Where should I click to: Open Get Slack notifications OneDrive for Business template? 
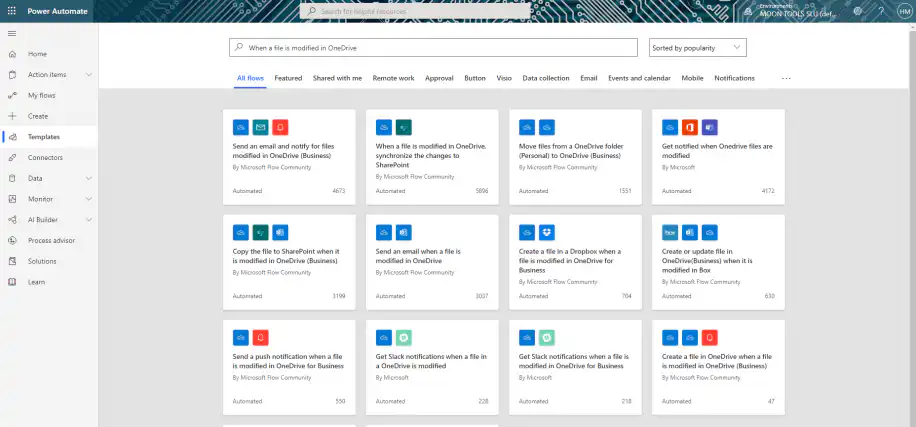tap(575, 367)
